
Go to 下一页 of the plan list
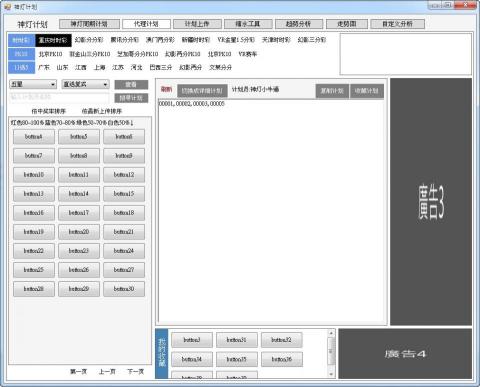click(136, 371)
